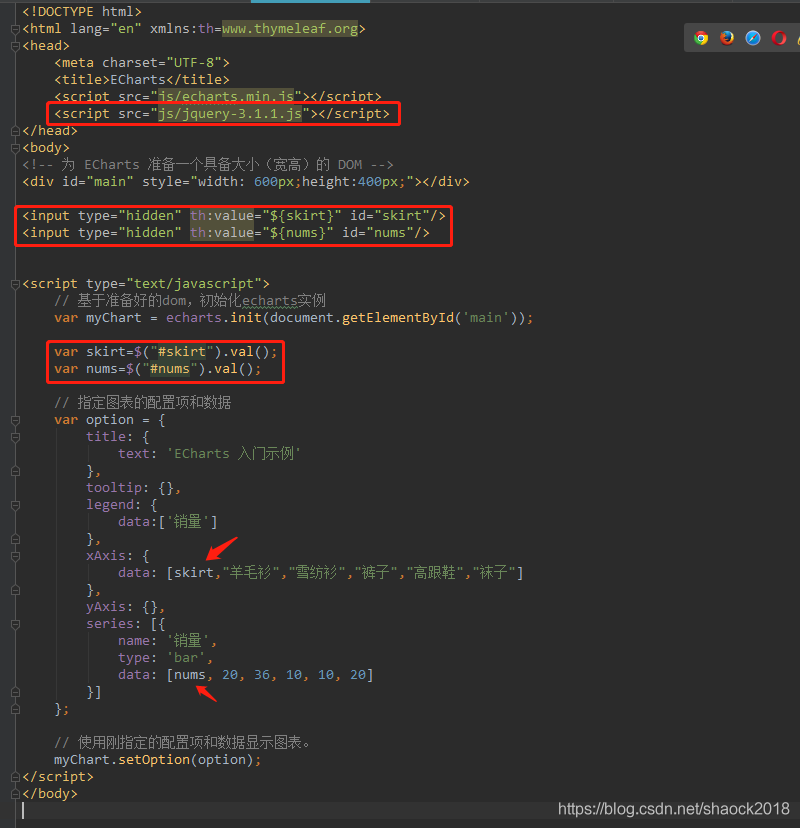The image size is (800, 828).
Task: Click the myChart.setOption(option) call
Action: [157, 760]
